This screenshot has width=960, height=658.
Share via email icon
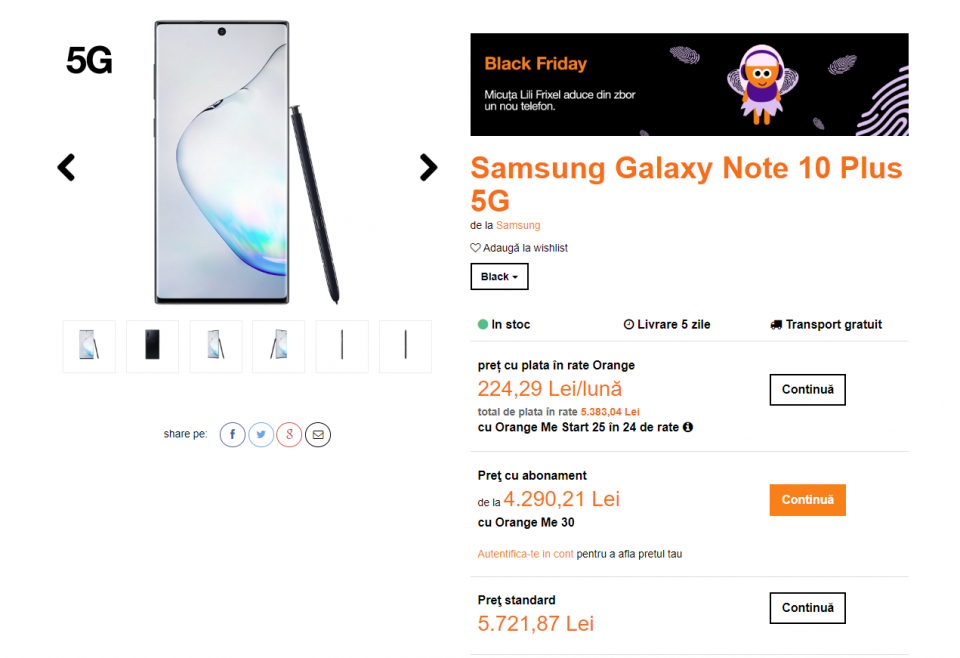(x=318, y=434)
